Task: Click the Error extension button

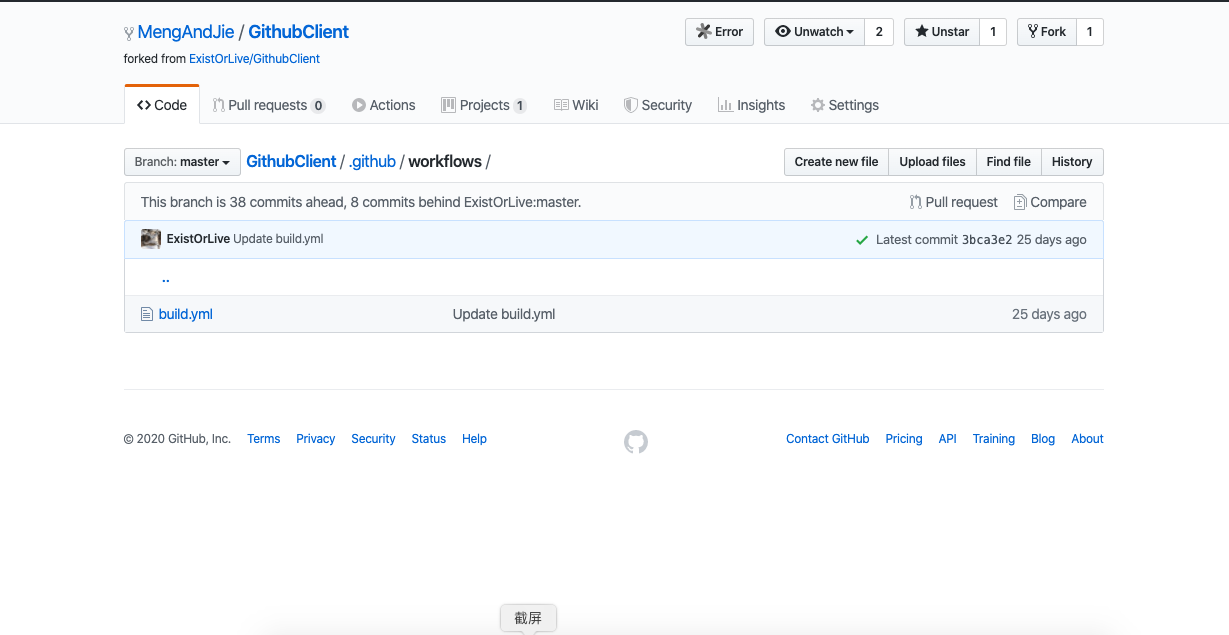Action: click(x=719, y=32)
